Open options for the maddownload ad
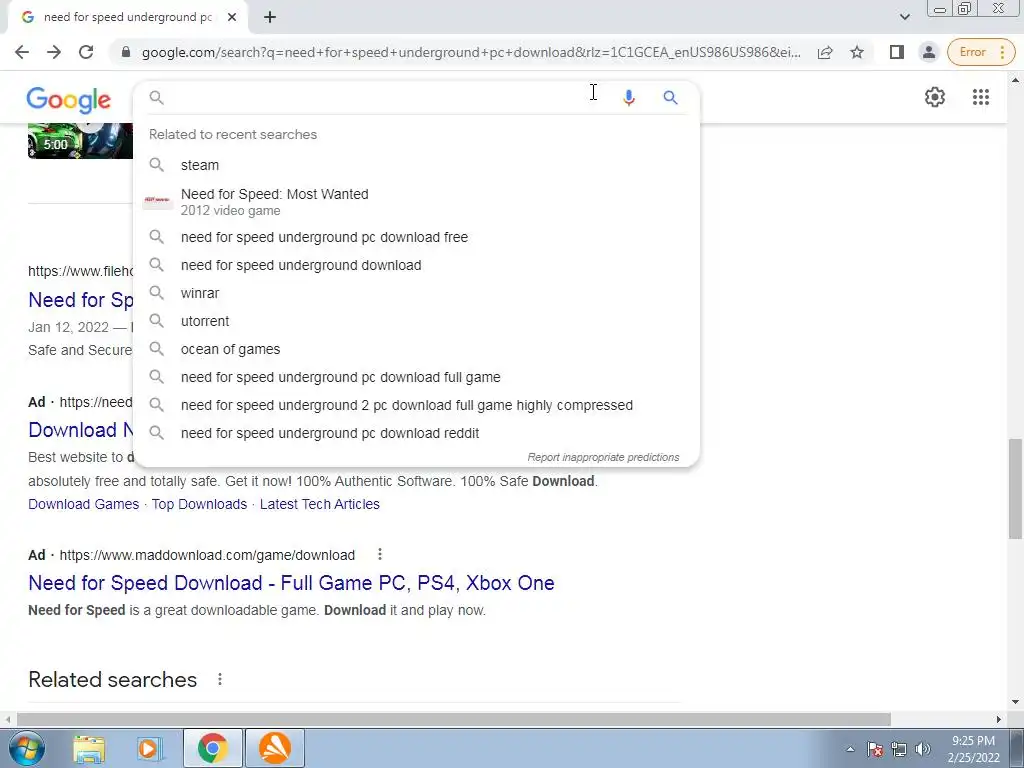The image size is (1024, 768). [x=379, y=554]
